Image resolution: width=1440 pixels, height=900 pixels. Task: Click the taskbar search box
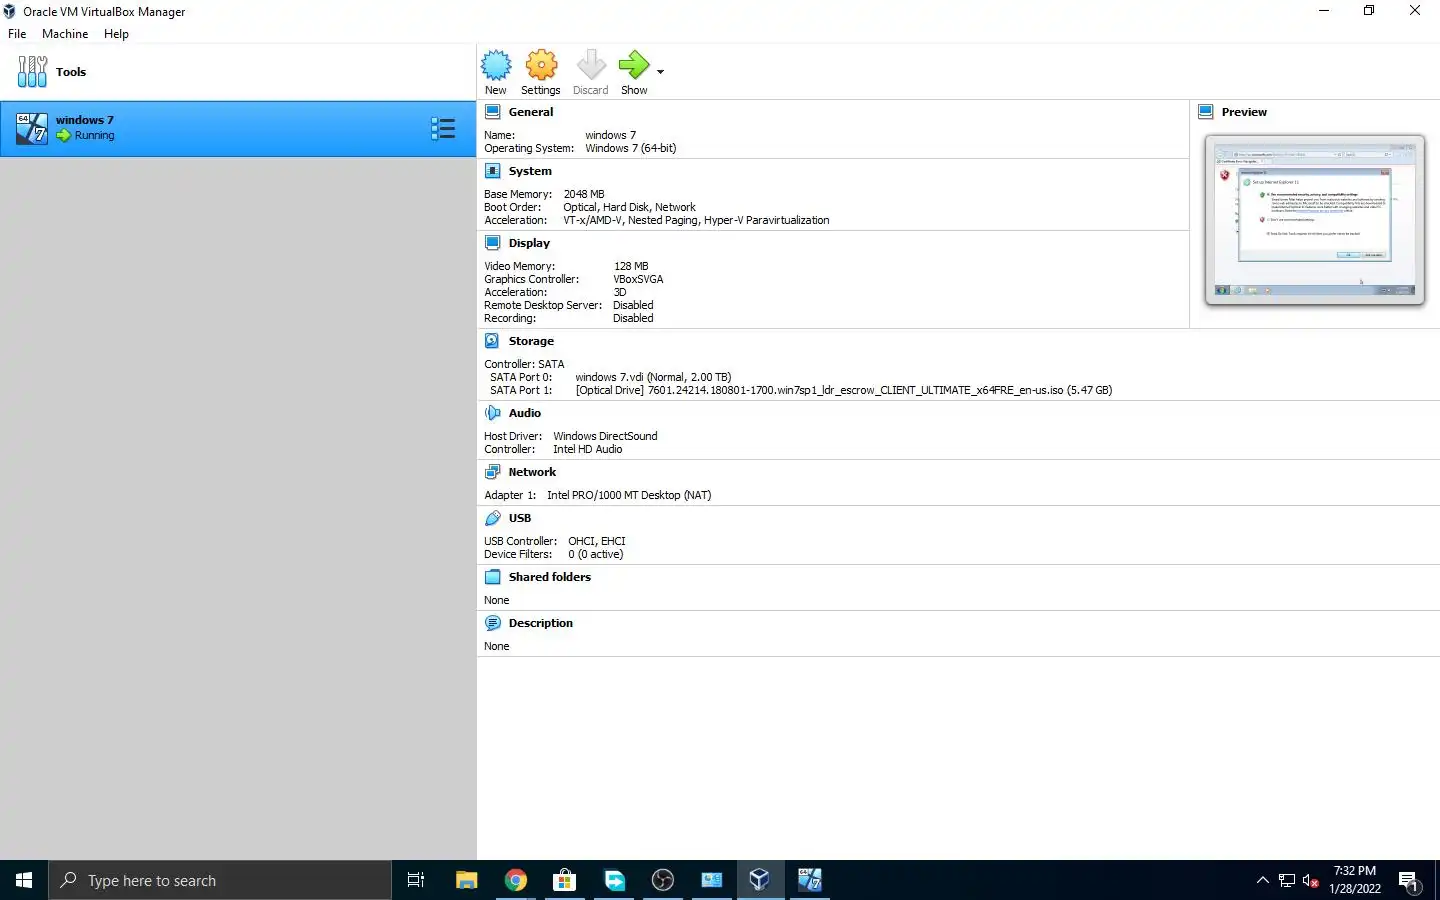click(220, 880)
